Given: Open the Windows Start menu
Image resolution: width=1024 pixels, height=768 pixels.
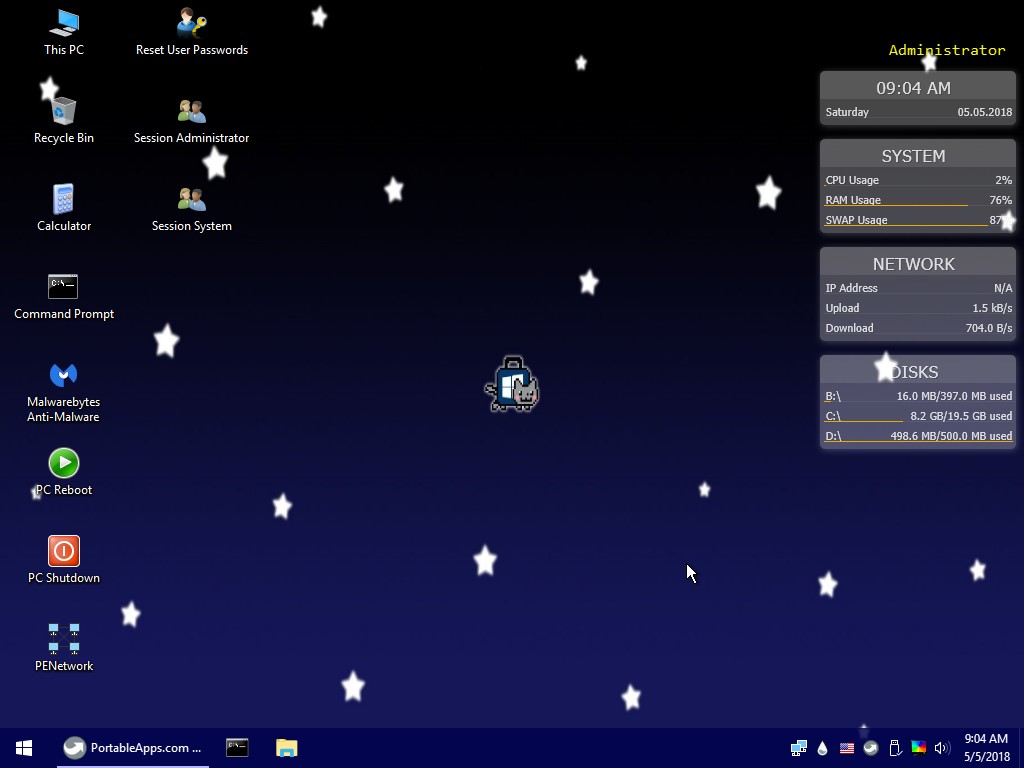Looking at the screenshot, I should (24, 748).
